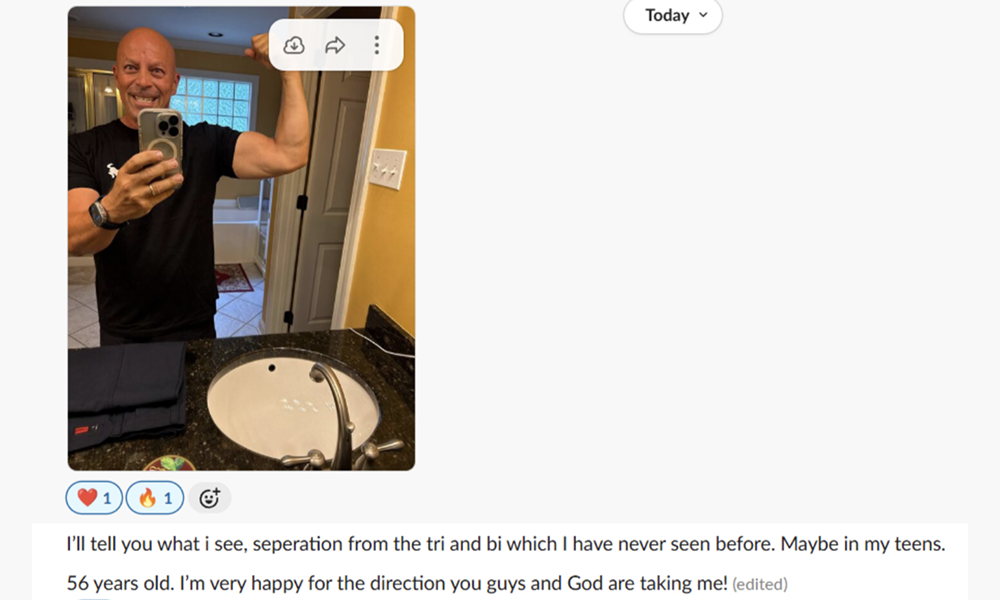Screen dimensions: 1000x600
Task: Share the image with forward arrow
Action: click(x=335, y=45)
